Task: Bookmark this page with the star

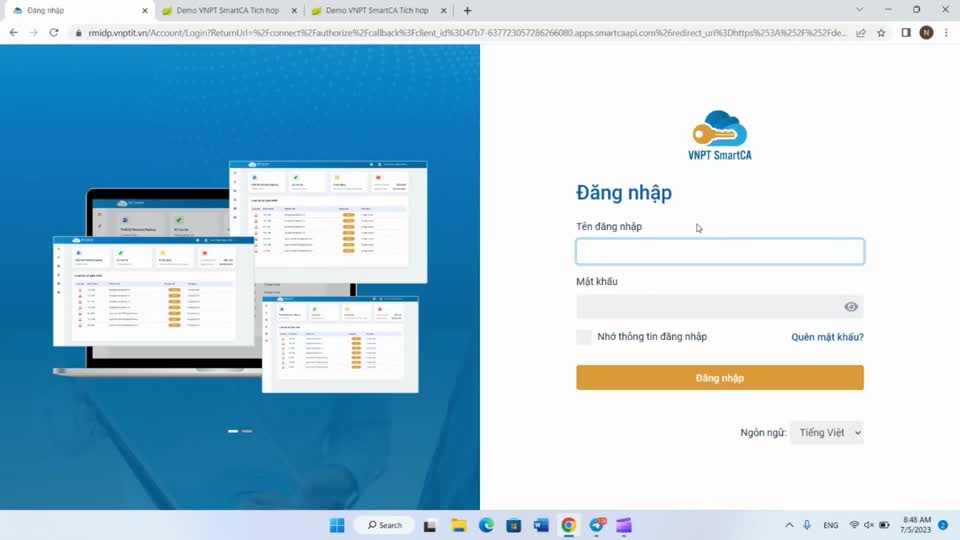Action: point(881,33)
